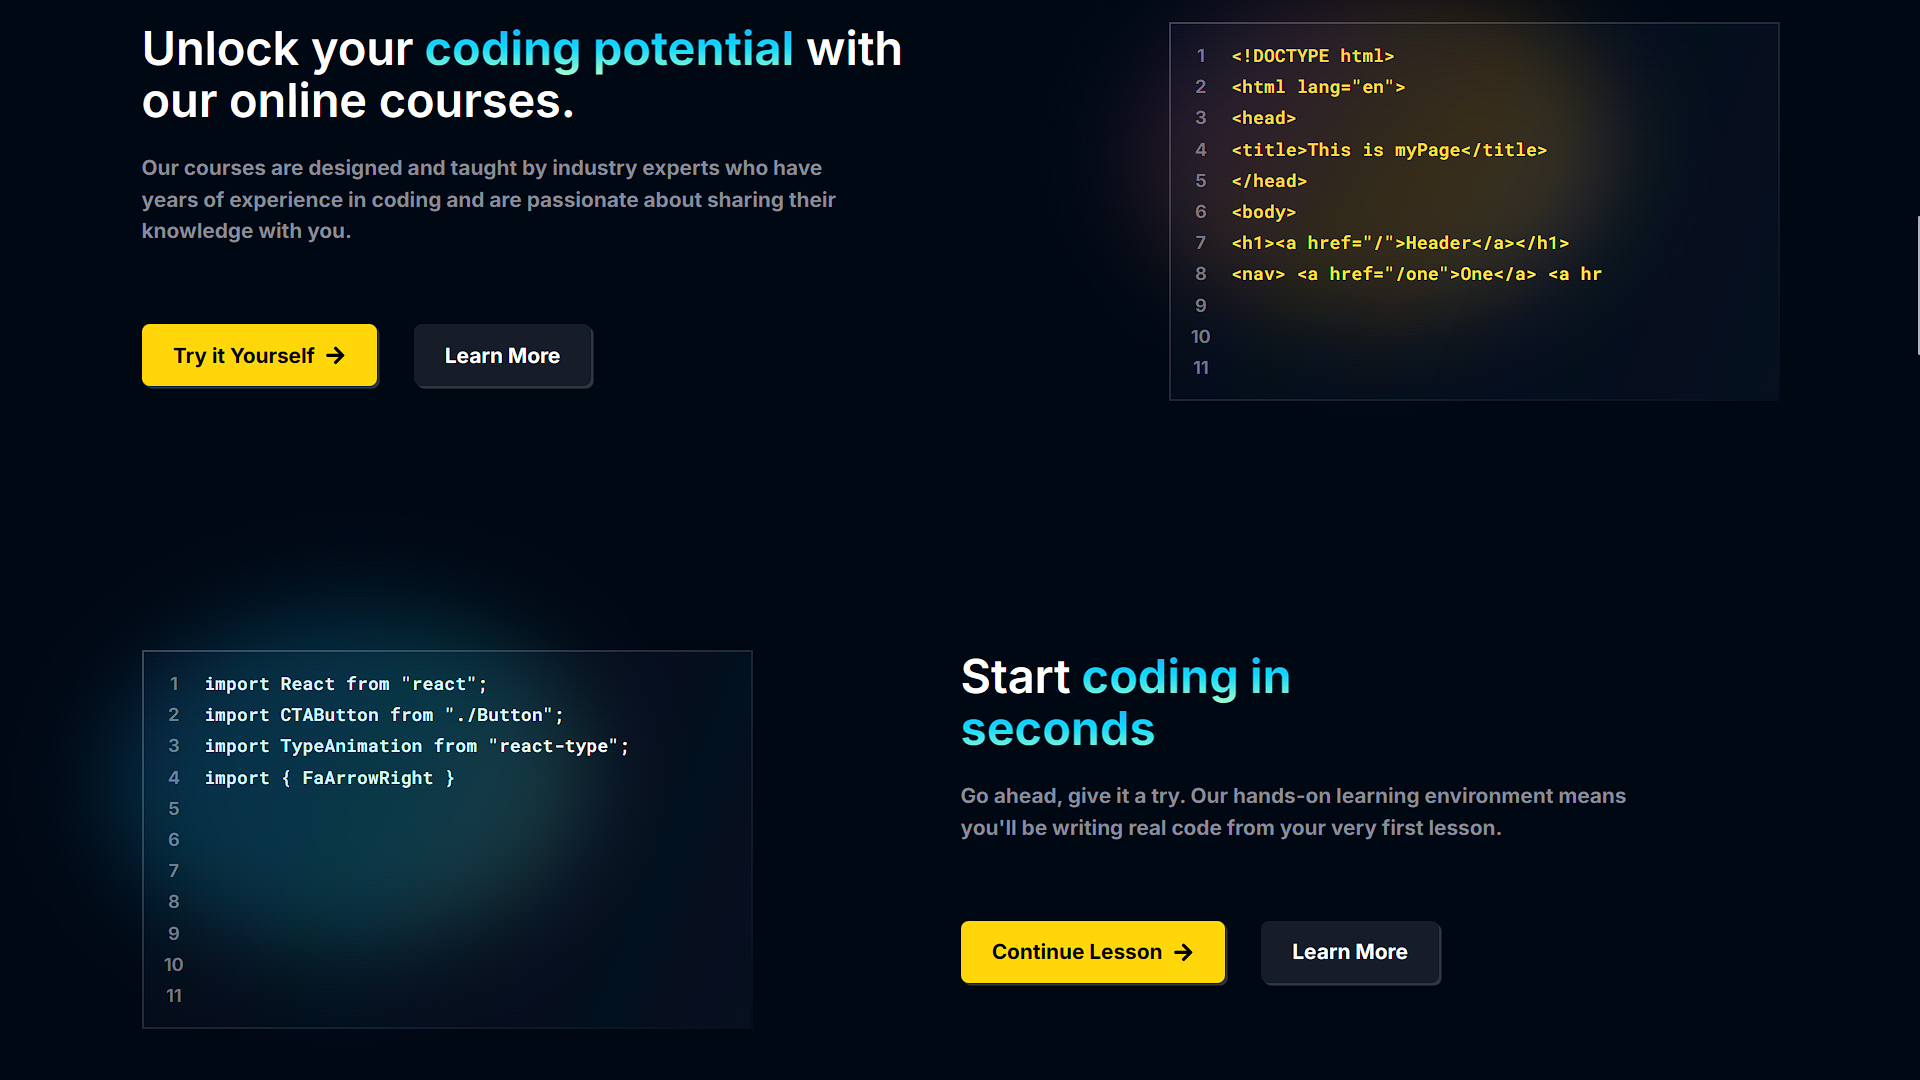Click the '<html lang="en">' code line
Viewport: 1920px width, 1080px height.
(x=1318, y=87)
